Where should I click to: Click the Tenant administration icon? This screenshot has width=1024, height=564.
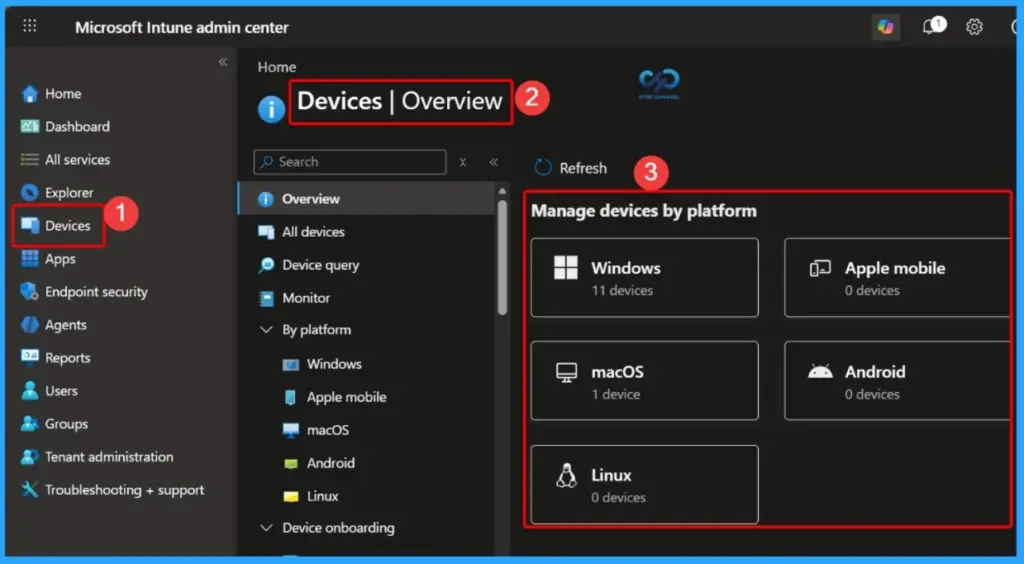click(x=29, y=457)
